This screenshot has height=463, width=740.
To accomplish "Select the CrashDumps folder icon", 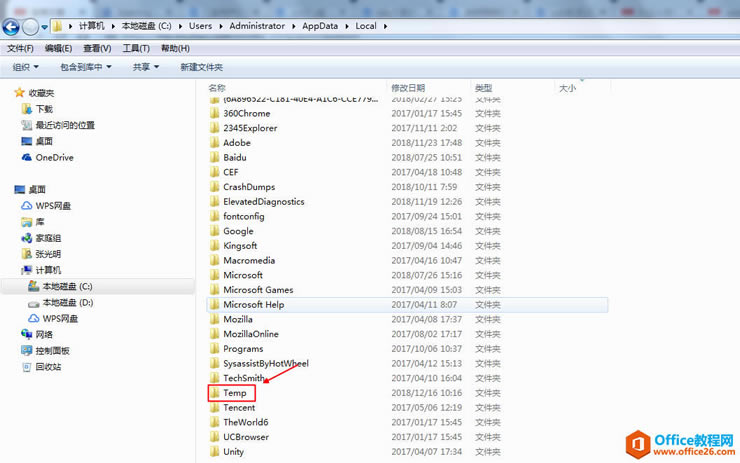I will point(215,186).
